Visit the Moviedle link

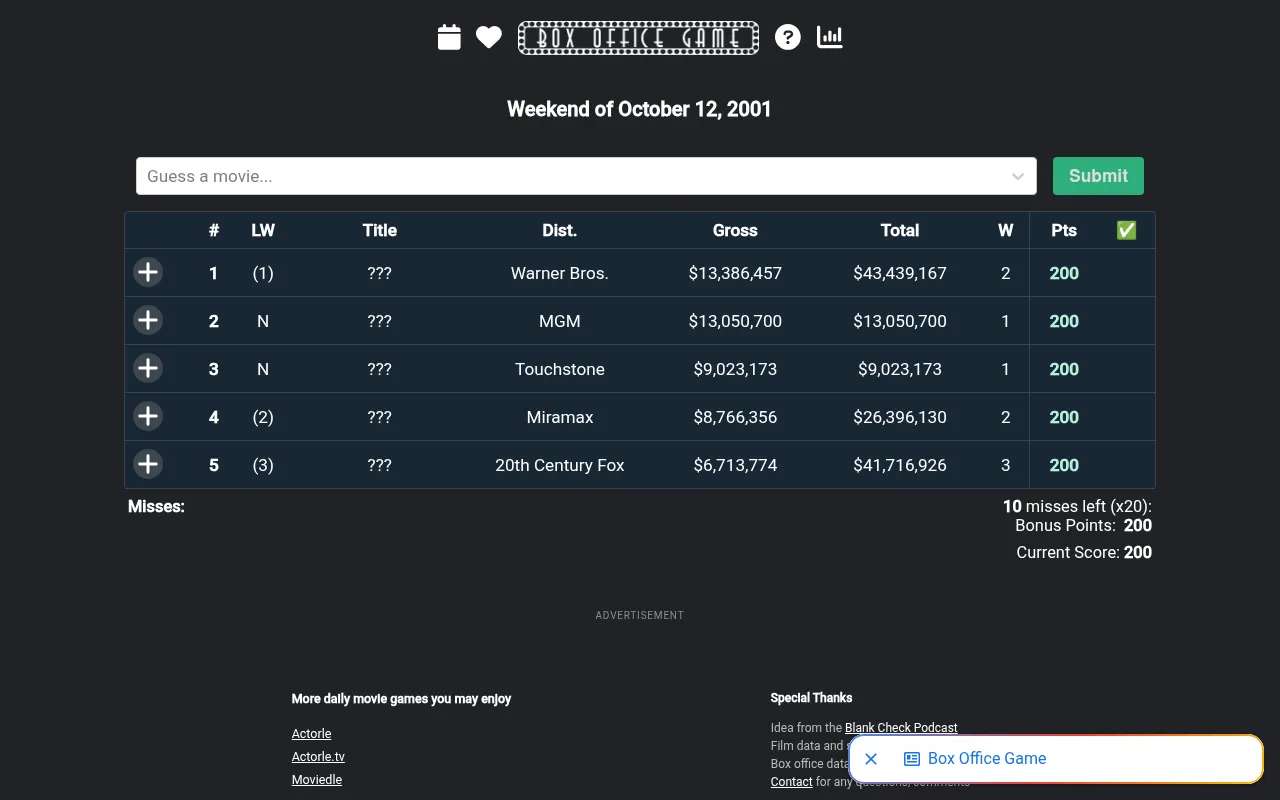pyautogui.click(x=317, y=779)
